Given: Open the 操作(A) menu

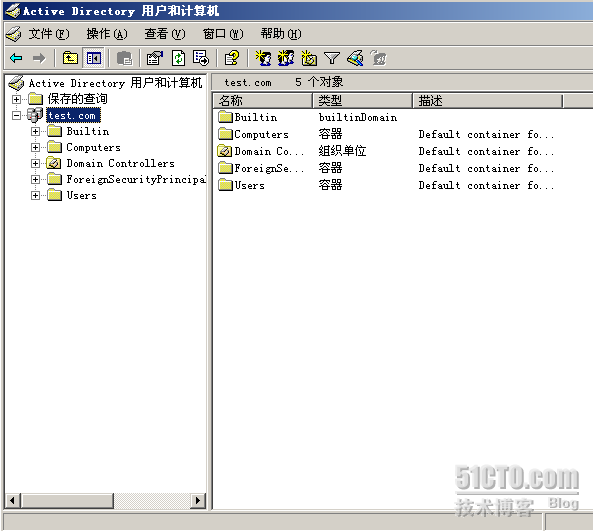Looking at the screenshot, I should point(107,34).
